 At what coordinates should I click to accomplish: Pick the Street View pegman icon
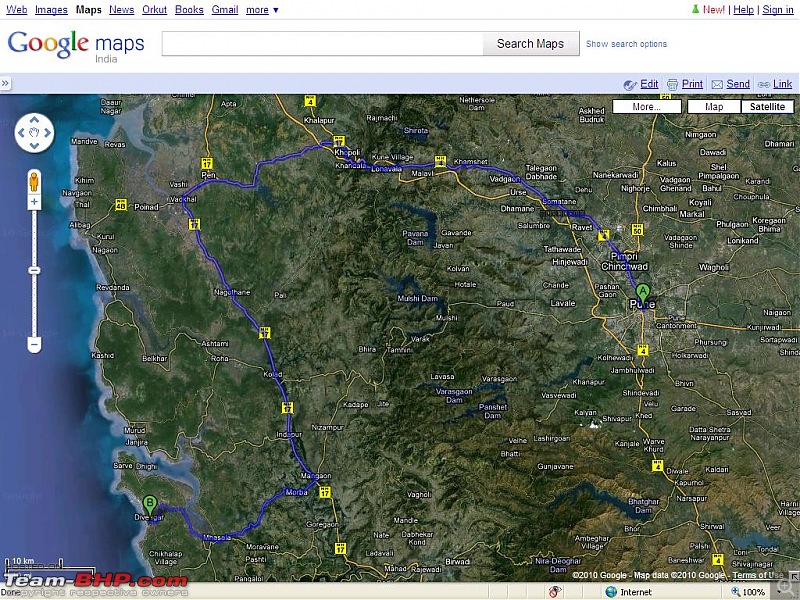(x=34, y=182)
